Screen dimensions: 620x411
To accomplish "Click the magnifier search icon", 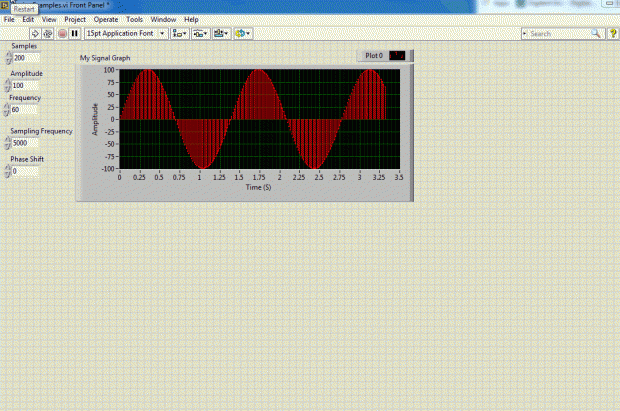I will point(595,34).
